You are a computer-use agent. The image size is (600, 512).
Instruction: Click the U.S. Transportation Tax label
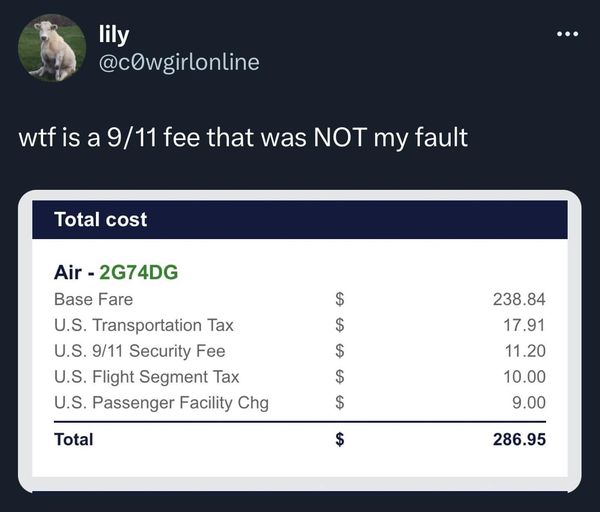[143, 325]
